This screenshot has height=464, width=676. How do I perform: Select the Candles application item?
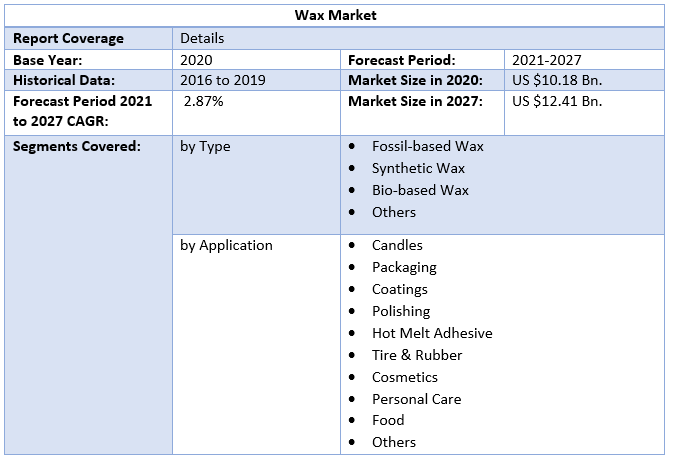(x=397, y=245)
